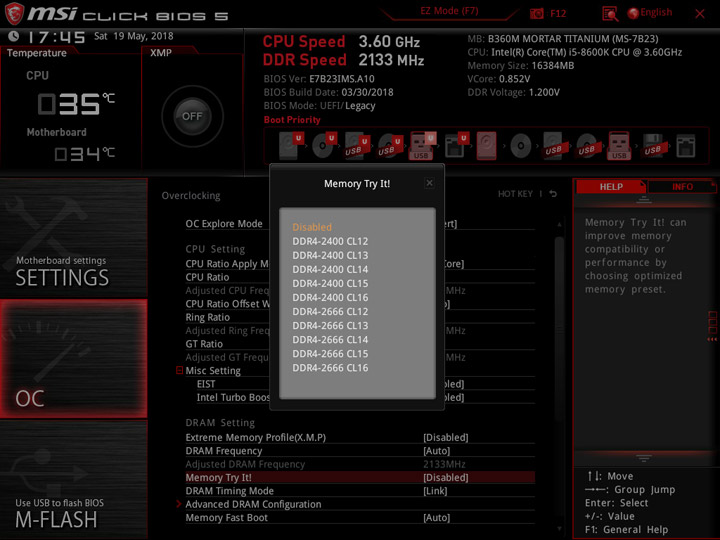Choose DDR4-2666 CL16 preset
The height and width of the screenshot is (540, 720).
330,368
